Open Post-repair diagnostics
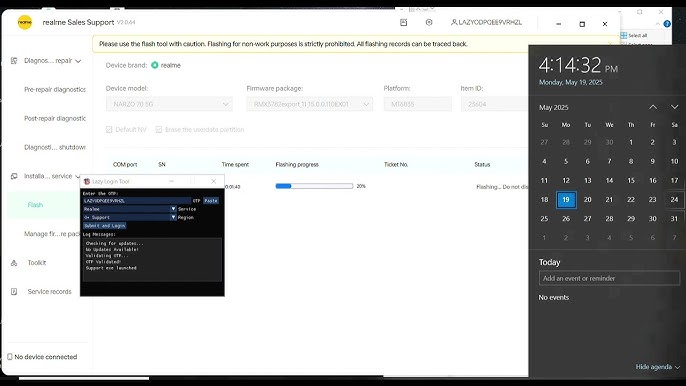The height and width of the screenshot is (386, 686). [x=55, y=118]
